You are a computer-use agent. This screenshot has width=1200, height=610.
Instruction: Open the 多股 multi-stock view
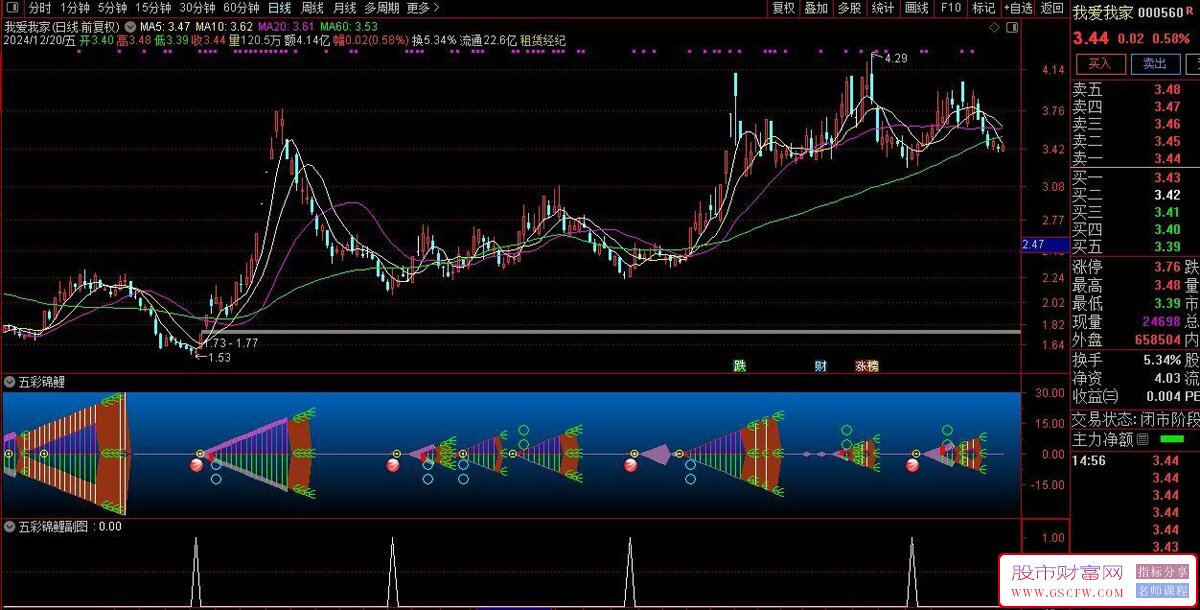849,8
